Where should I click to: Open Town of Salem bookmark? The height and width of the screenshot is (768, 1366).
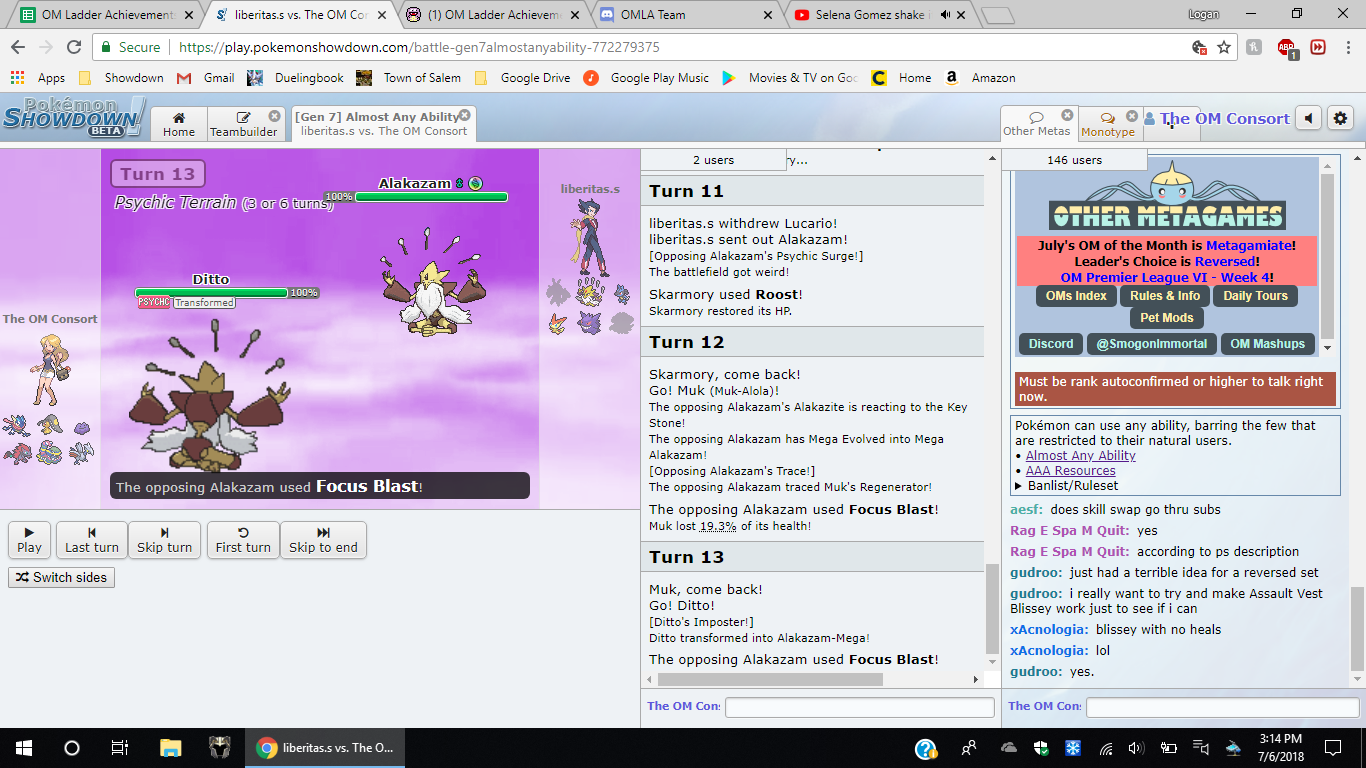pos(408,78)
